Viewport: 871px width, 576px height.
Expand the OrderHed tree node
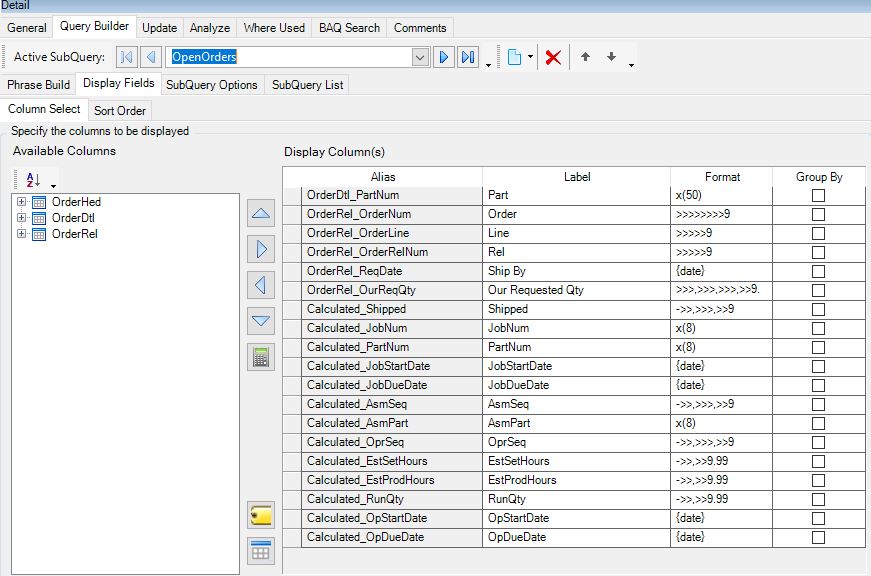point(21,202)
